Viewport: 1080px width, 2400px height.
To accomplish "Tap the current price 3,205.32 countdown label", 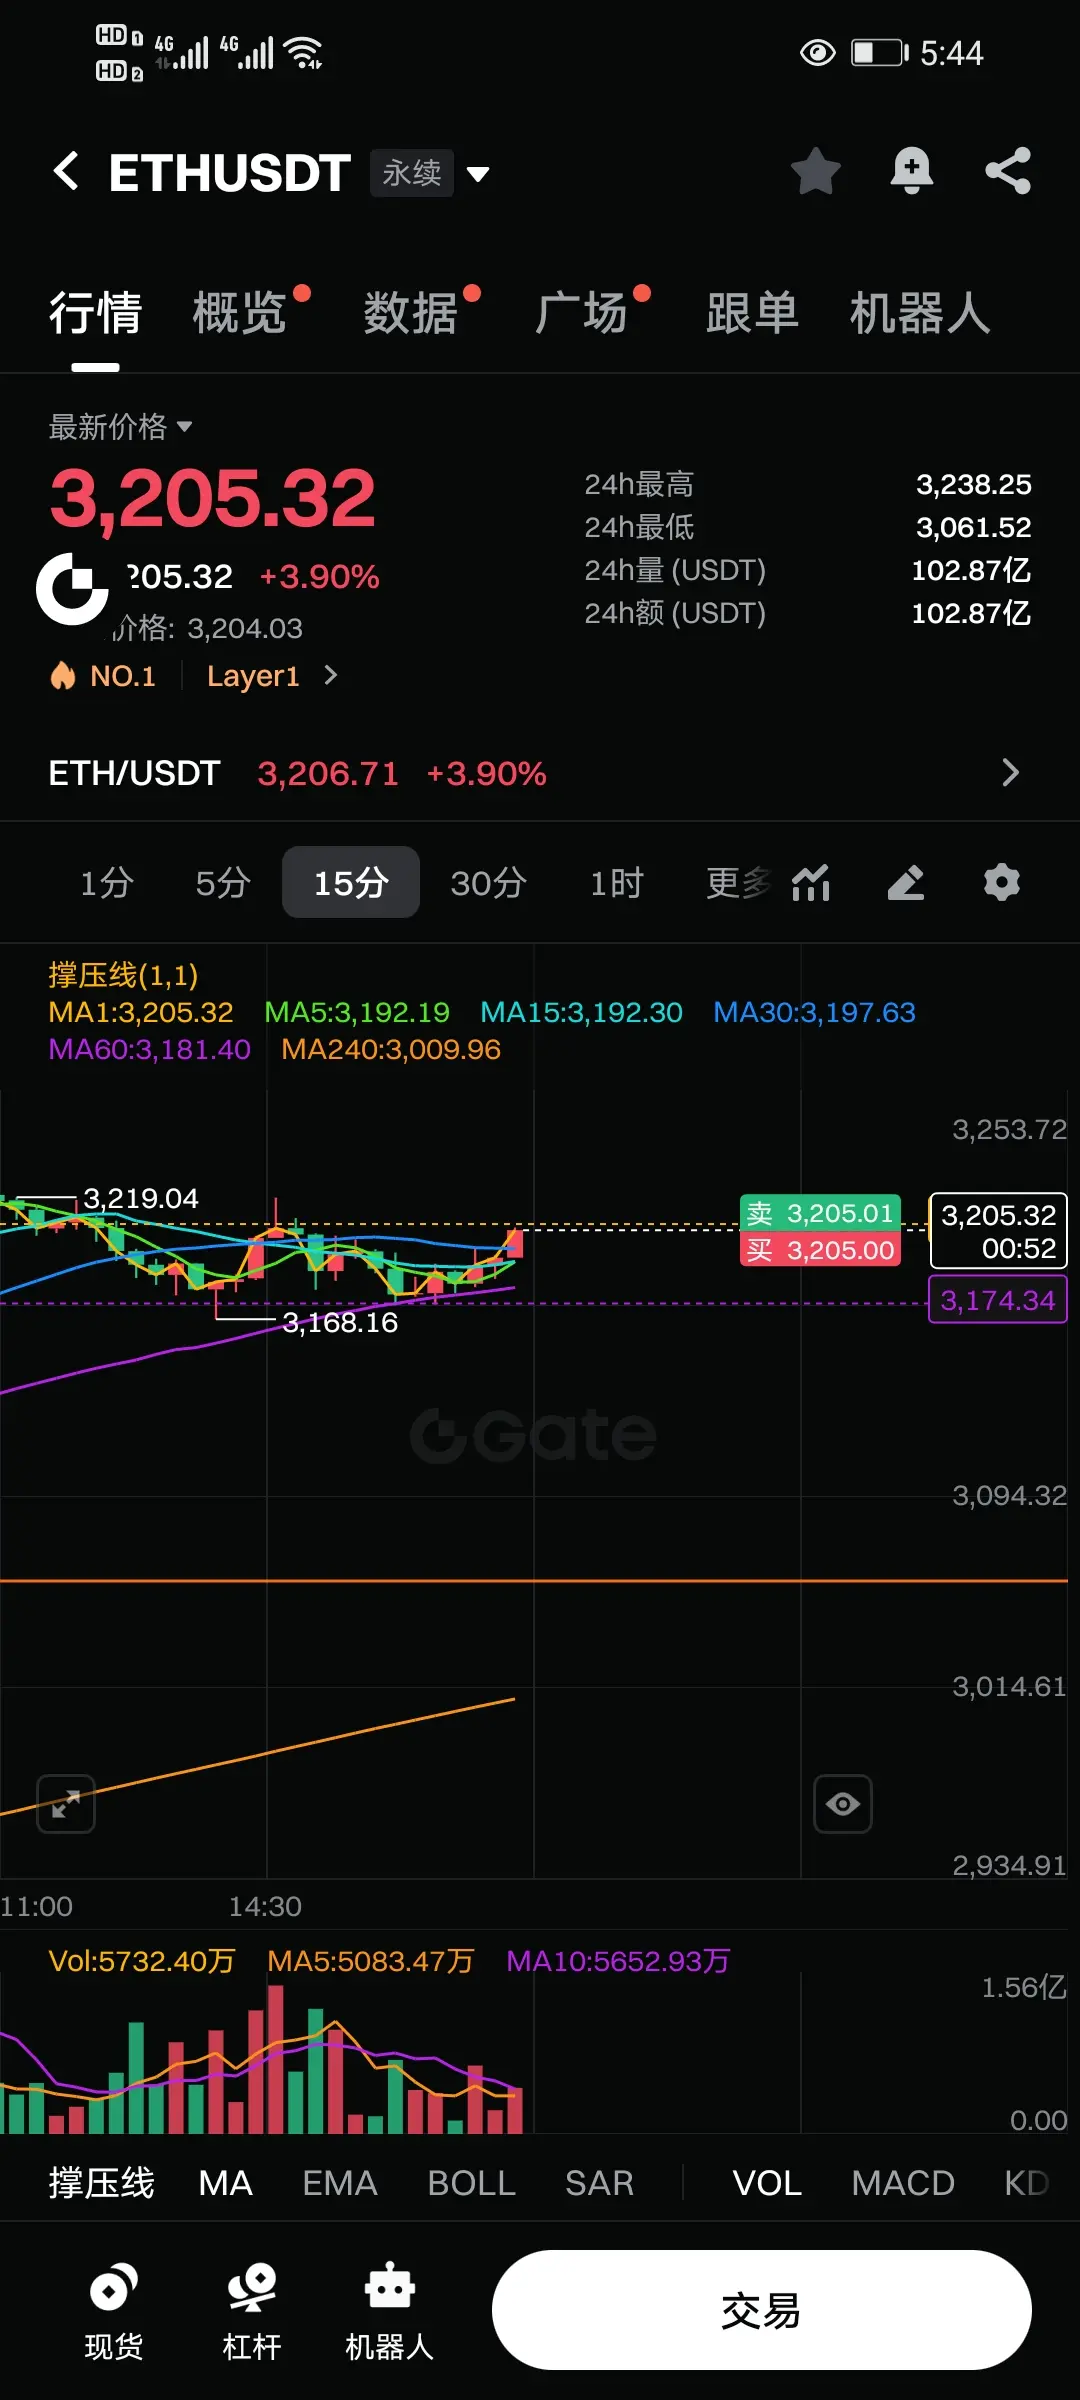I will pos(998,1231).
